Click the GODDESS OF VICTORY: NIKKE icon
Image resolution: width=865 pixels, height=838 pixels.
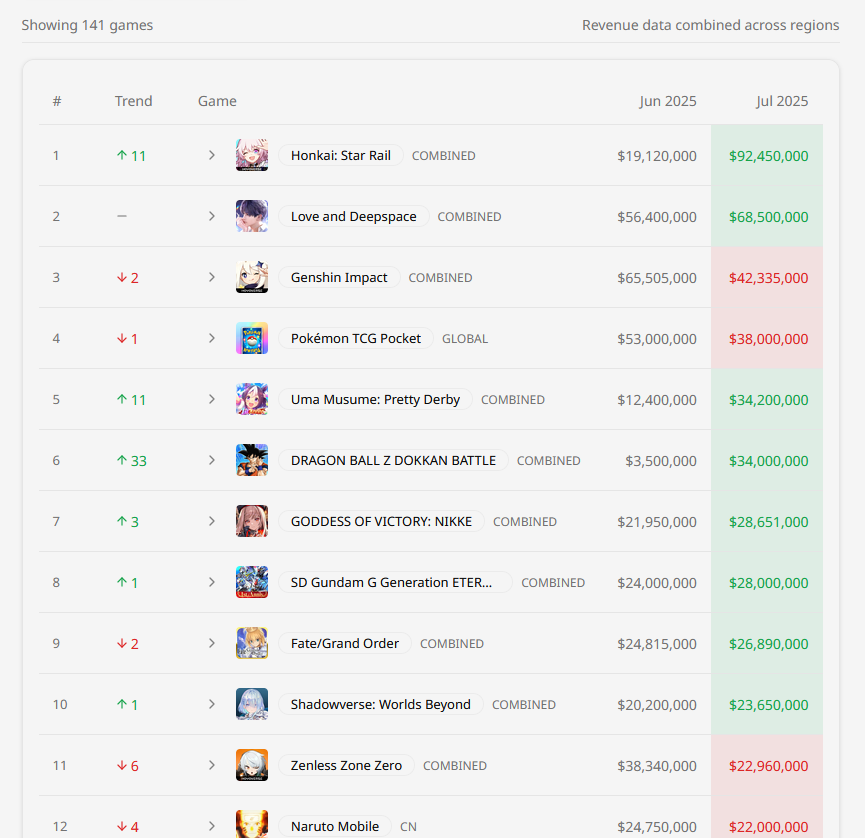[252, 521]
